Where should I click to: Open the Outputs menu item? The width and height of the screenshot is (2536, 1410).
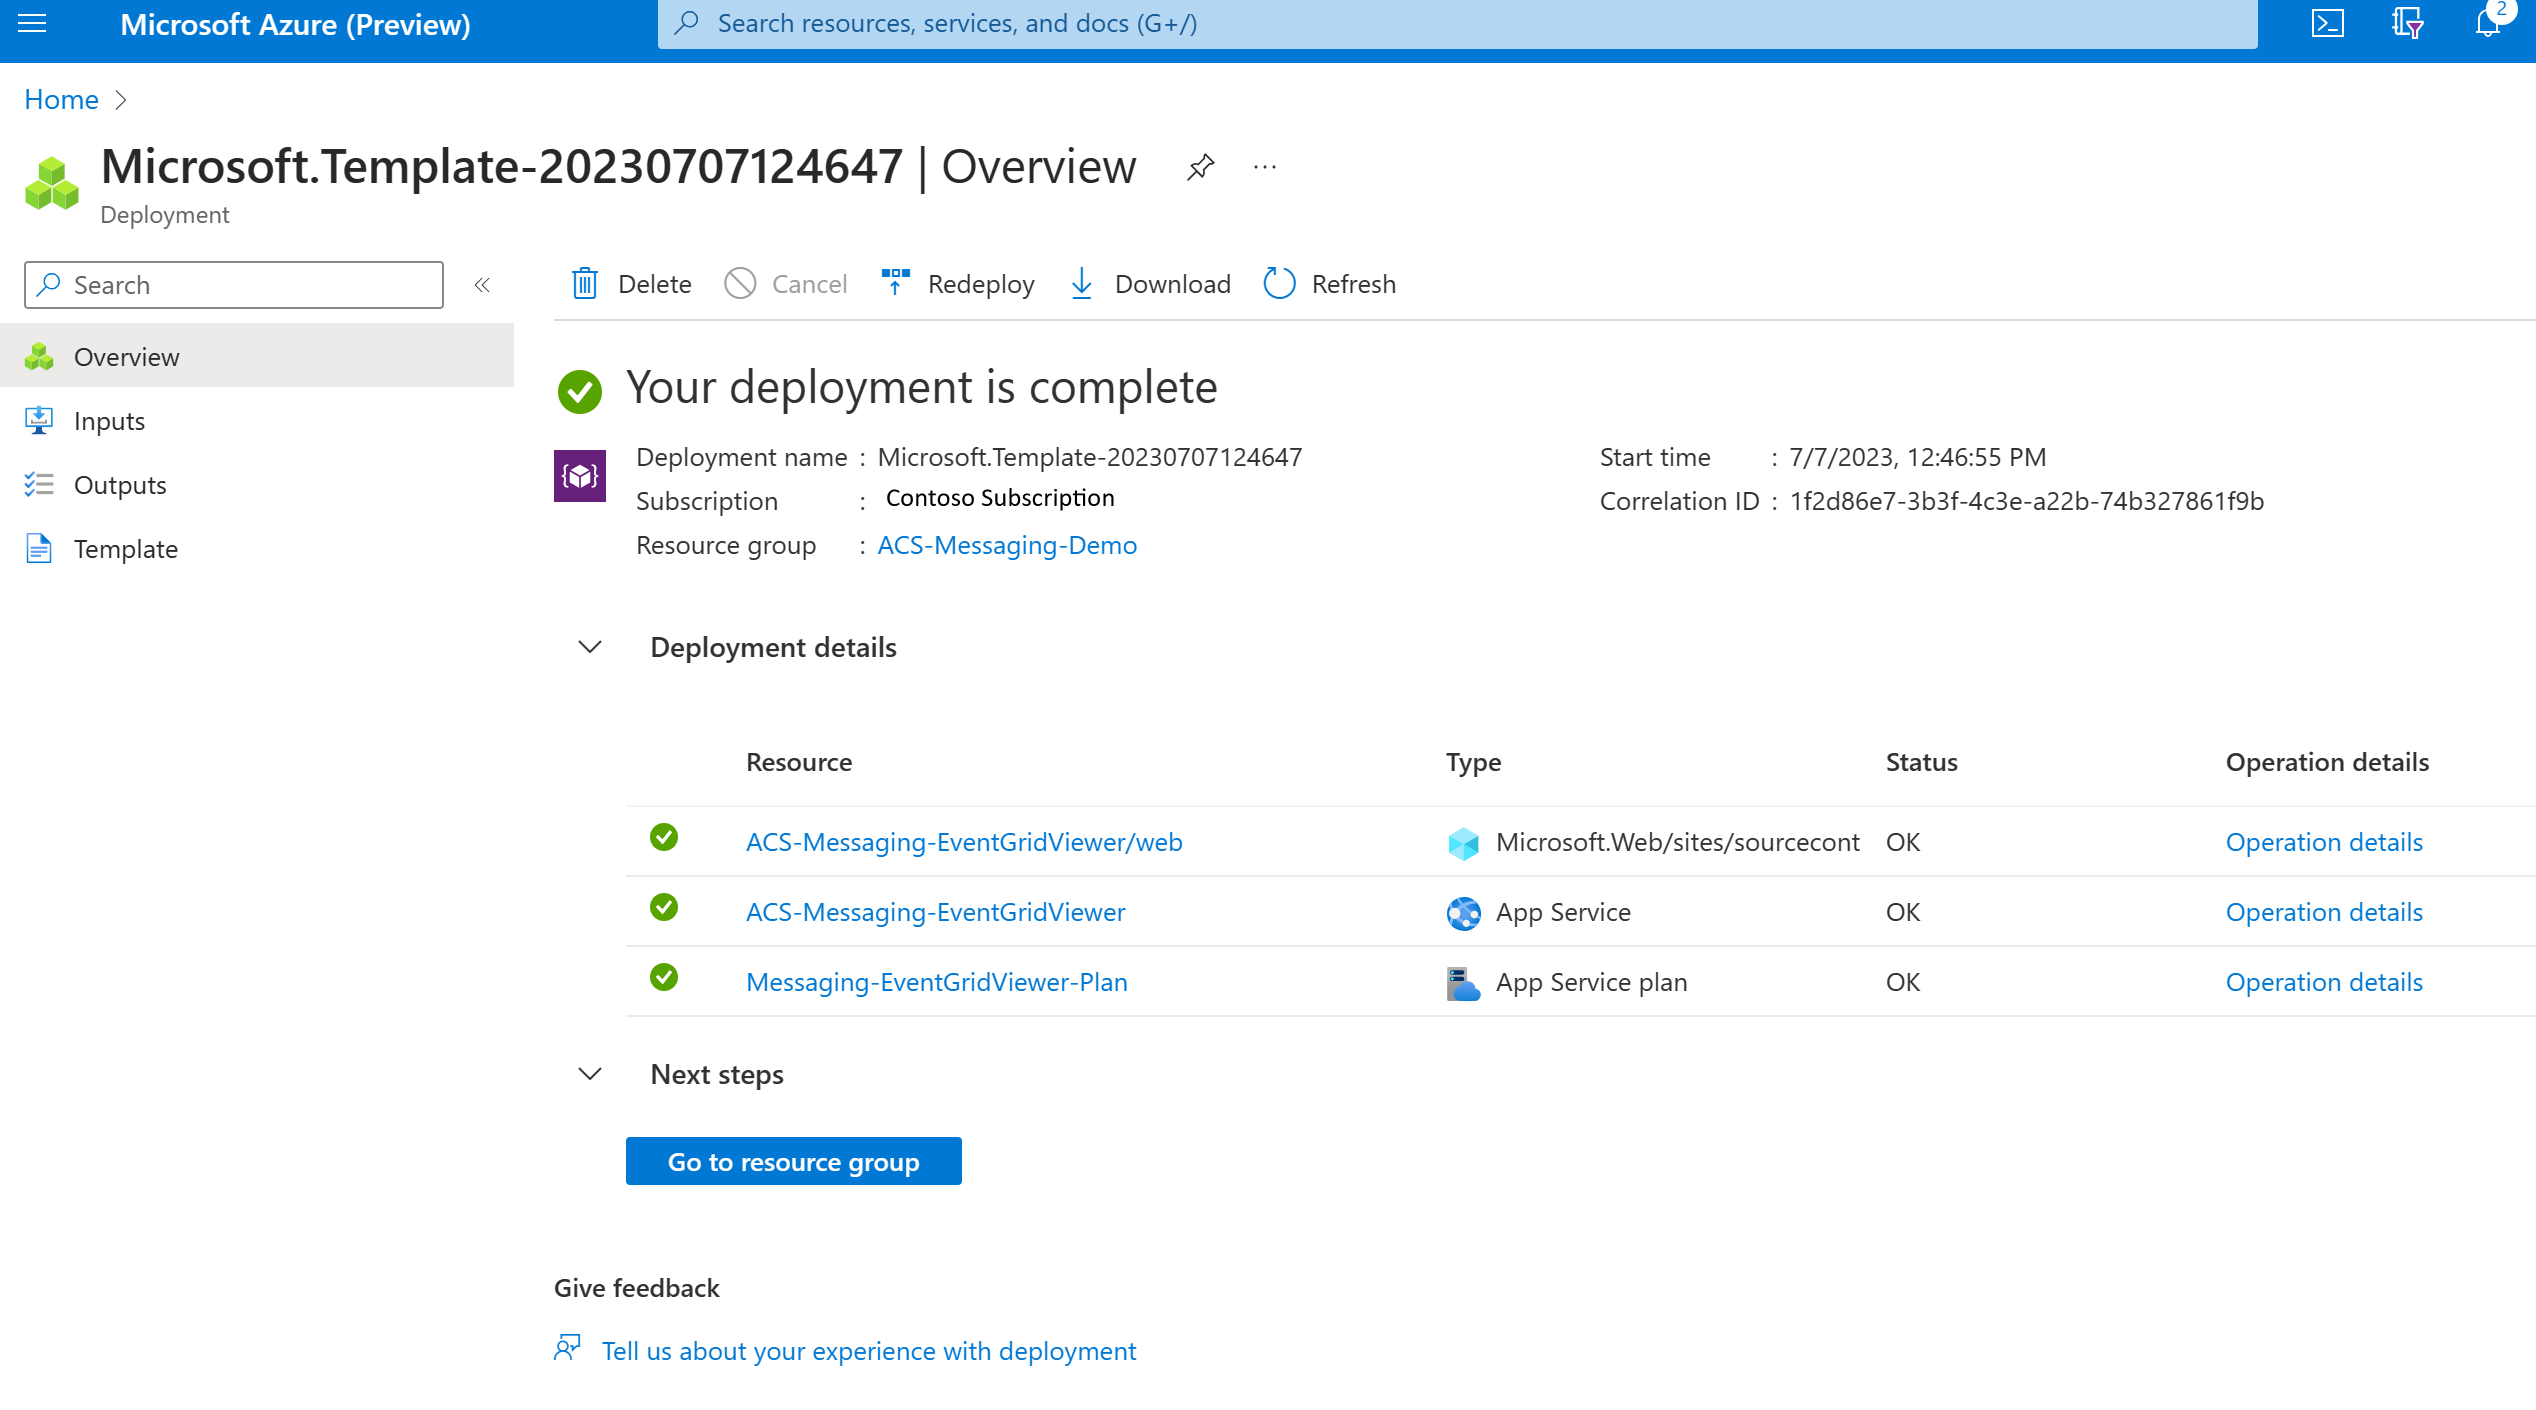pos(120,485)
